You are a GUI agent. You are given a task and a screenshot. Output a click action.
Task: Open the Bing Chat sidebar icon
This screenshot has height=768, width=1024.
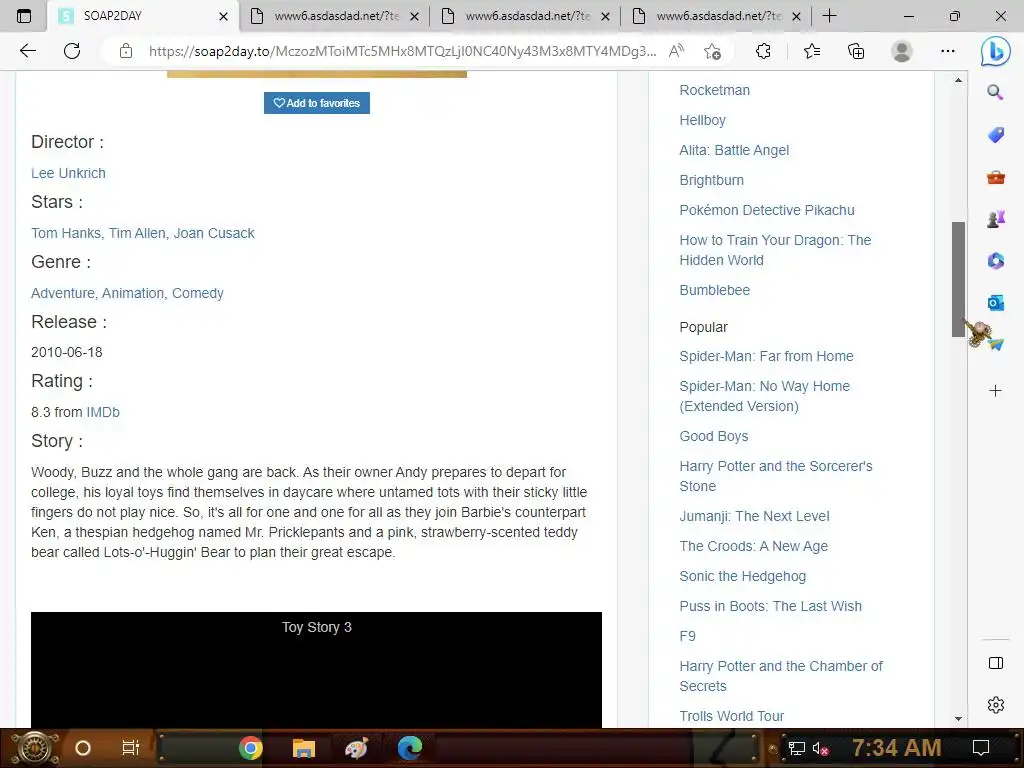995,51
